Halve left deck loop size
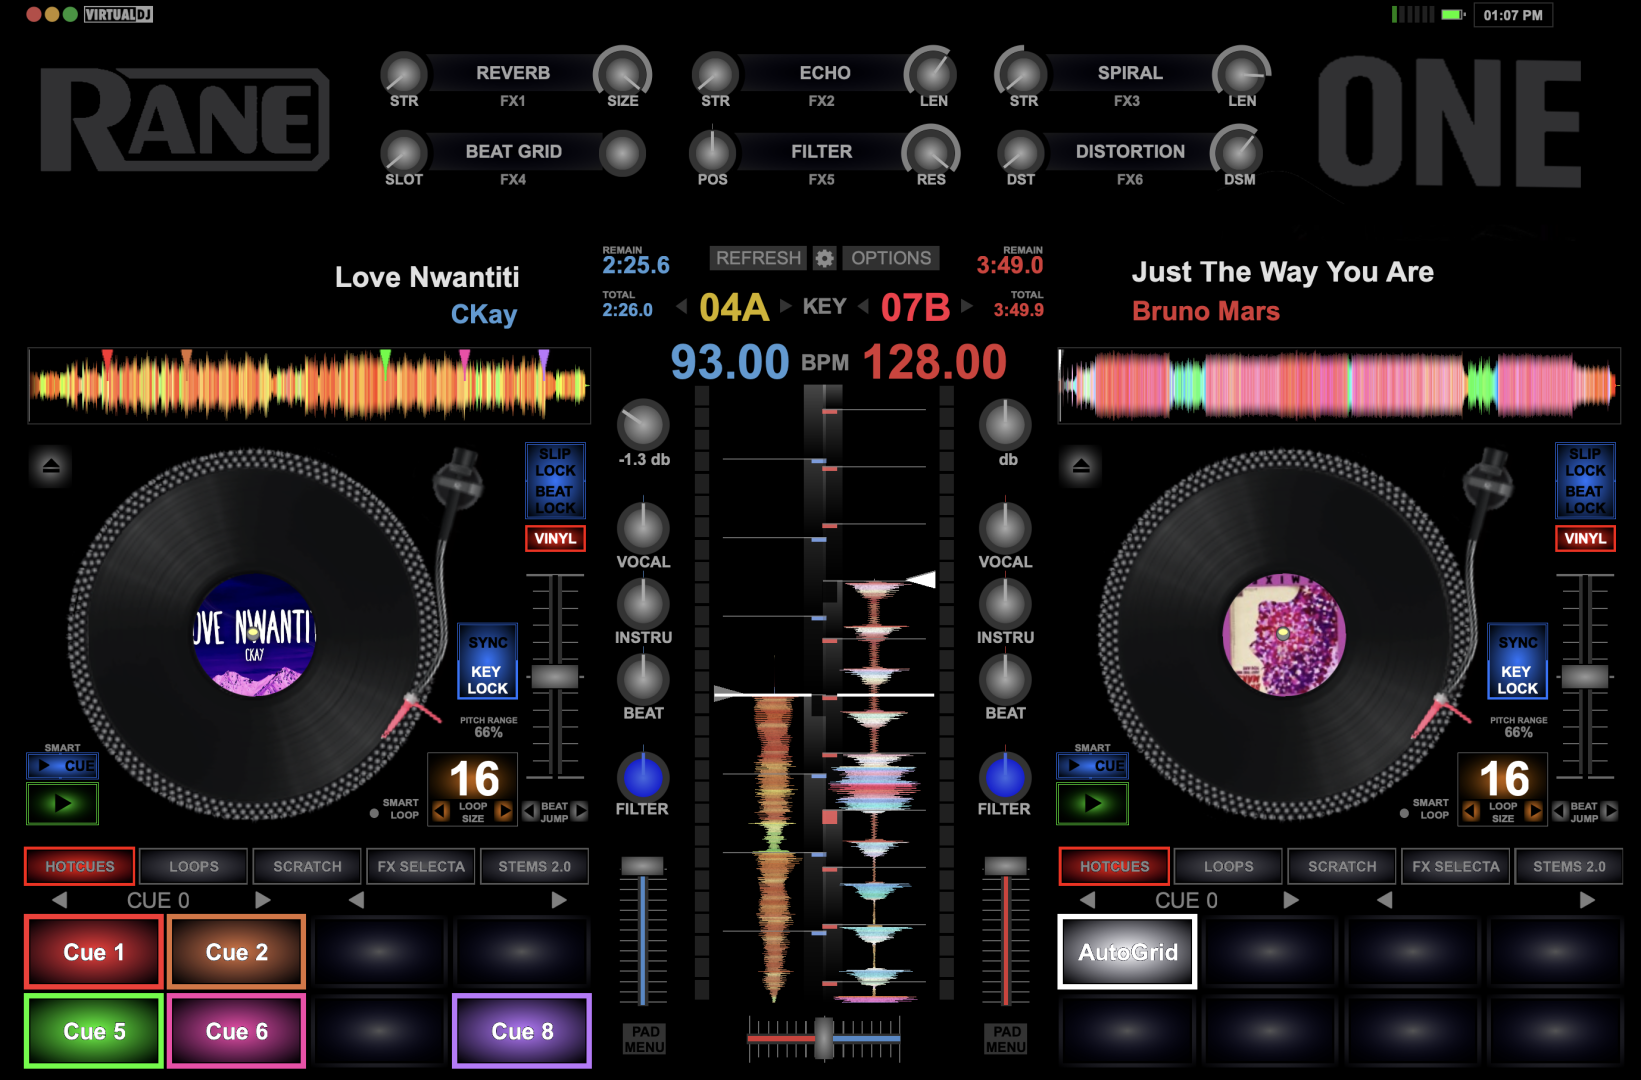 pos(440,811)
